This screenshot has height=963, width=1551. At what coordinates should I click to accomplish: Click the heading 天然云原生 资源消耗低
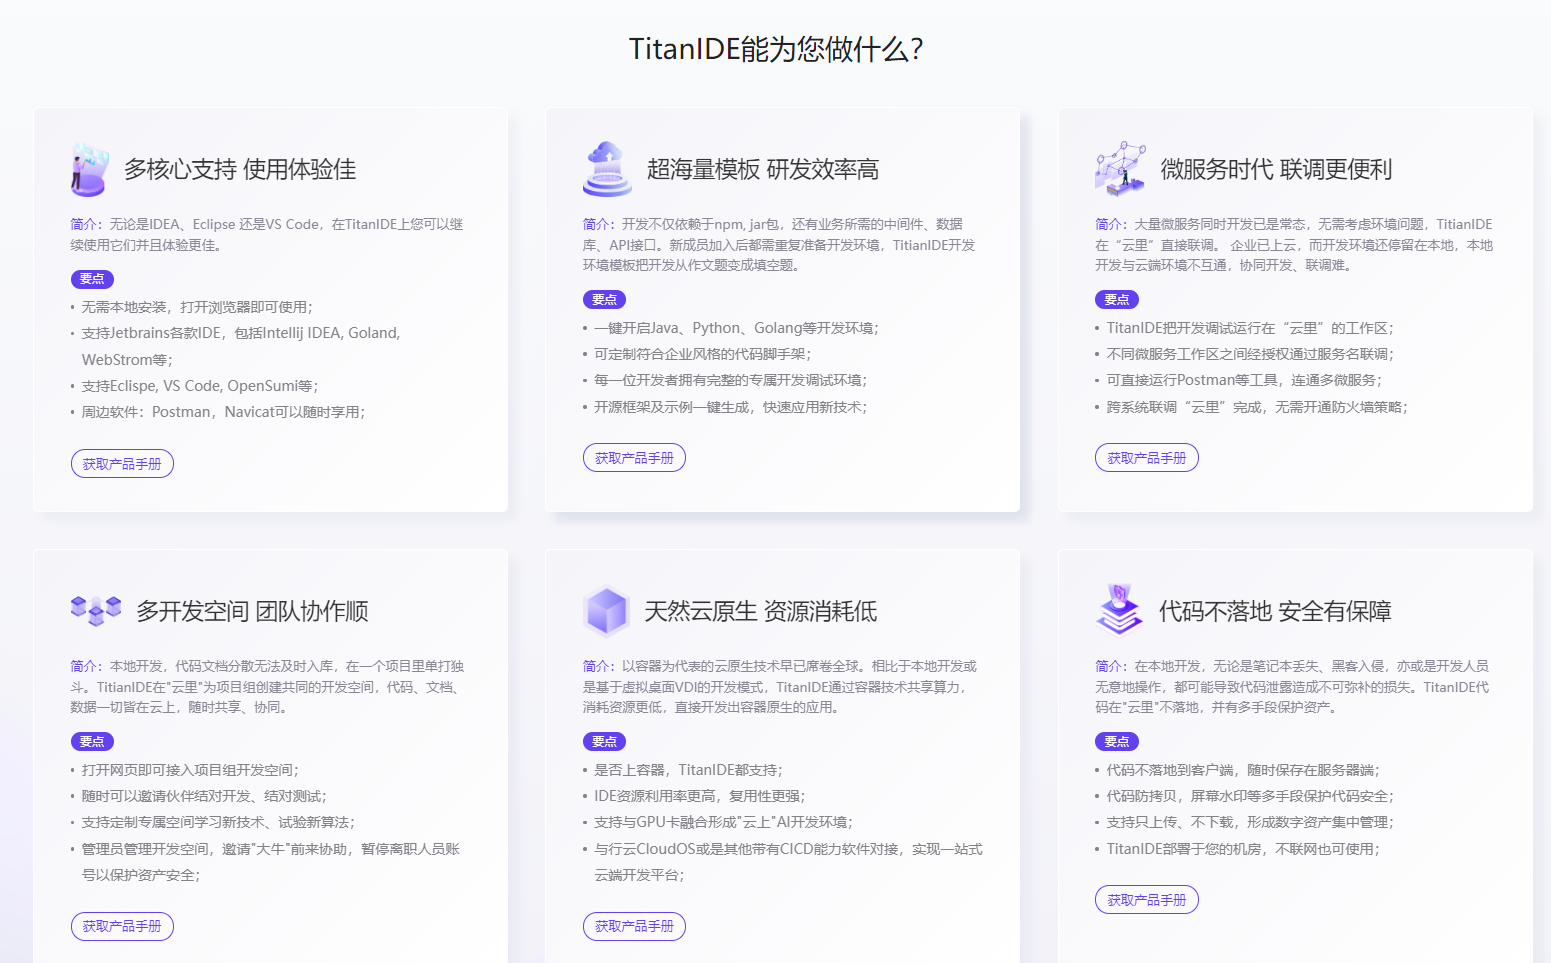pyautogui.click(x=761, y=611)
